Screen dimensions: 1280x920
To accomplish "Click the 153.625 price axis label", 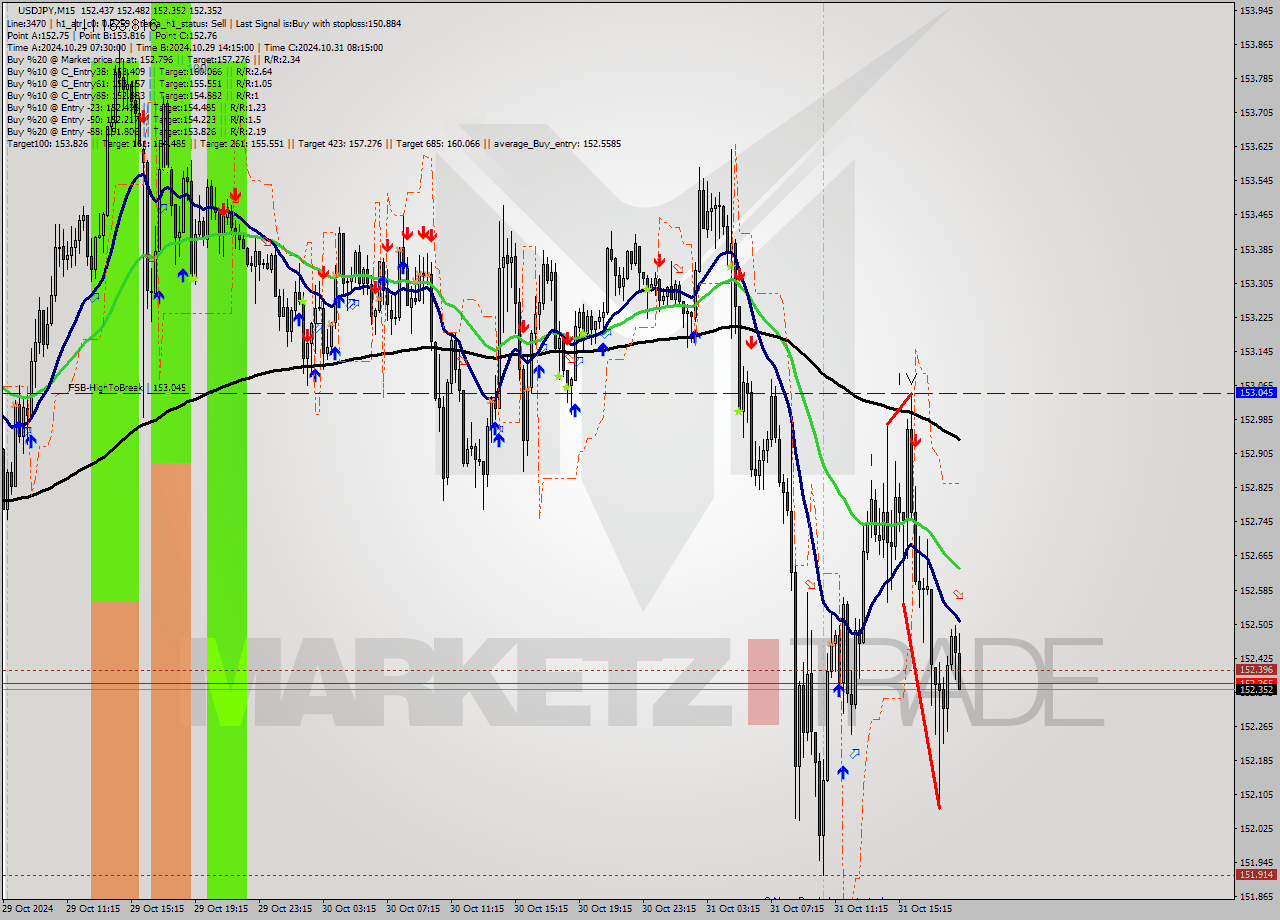I will coord(1256,146).
